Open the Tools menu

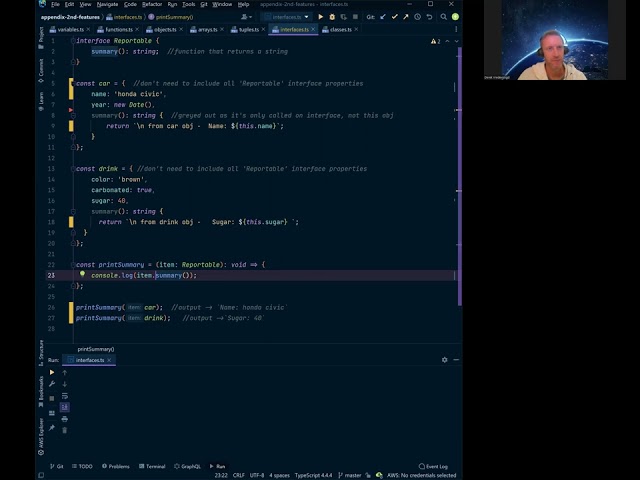point(188,4)
